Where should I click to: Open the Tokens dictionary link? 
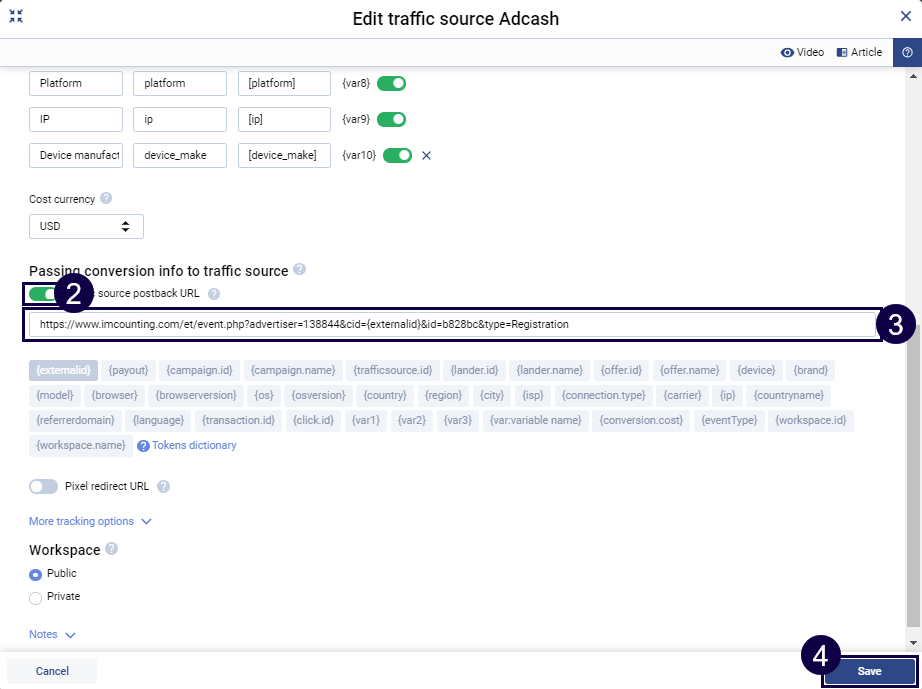point(193,445)
